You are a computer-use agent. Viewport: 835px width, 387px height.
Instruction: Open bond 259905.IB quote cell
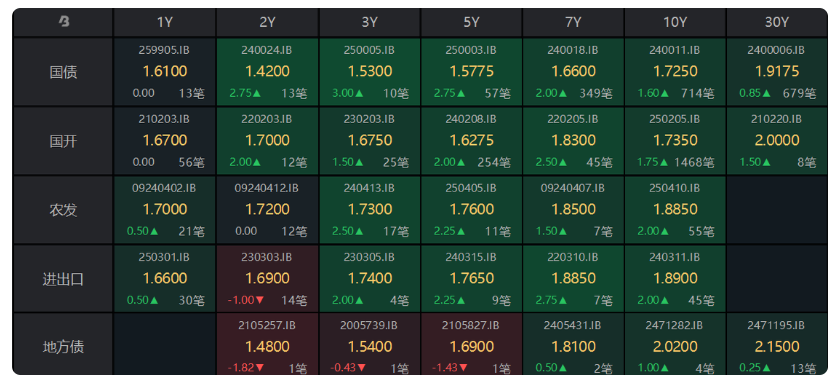coord(165,72)
